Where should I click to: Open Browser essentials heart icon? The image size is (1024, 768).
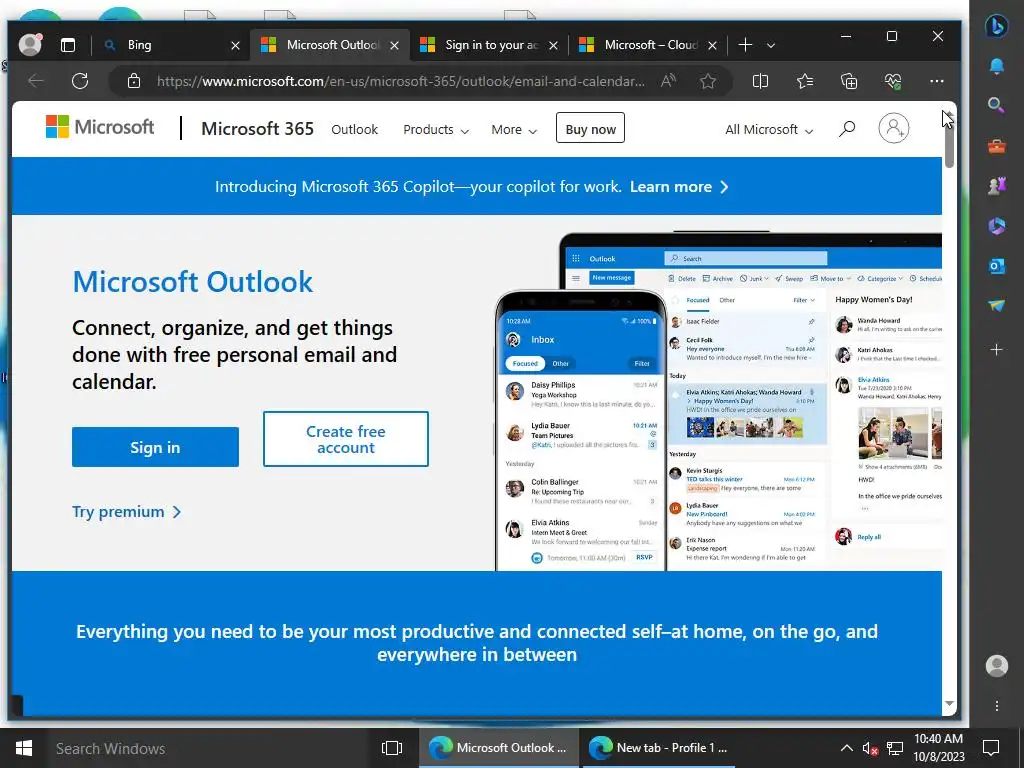pyautogui.click(x=893, y=81)
